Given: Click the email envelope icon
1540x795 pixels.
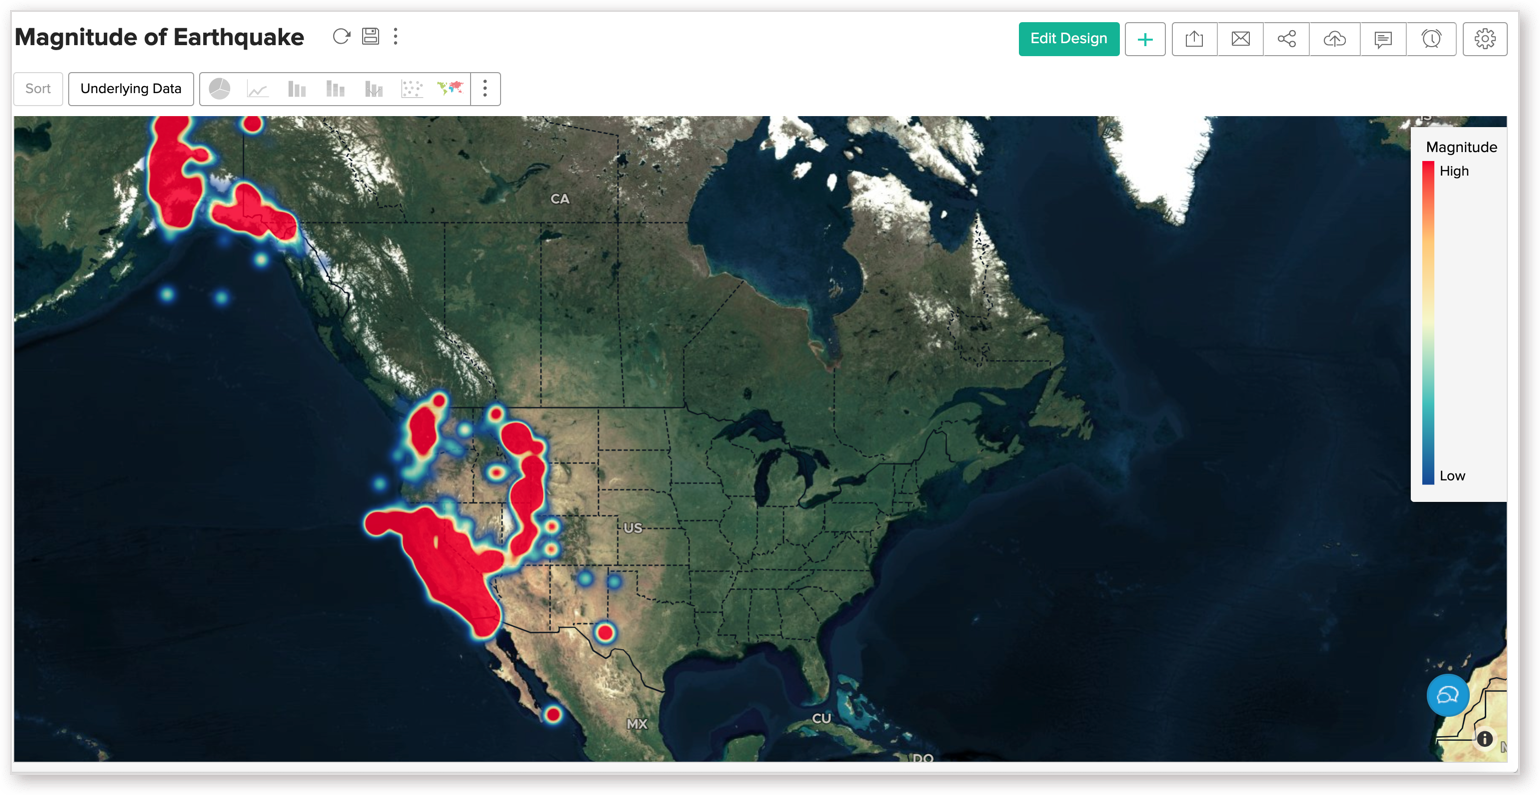Looking at the screenshot, I should tap(1240, 39).
